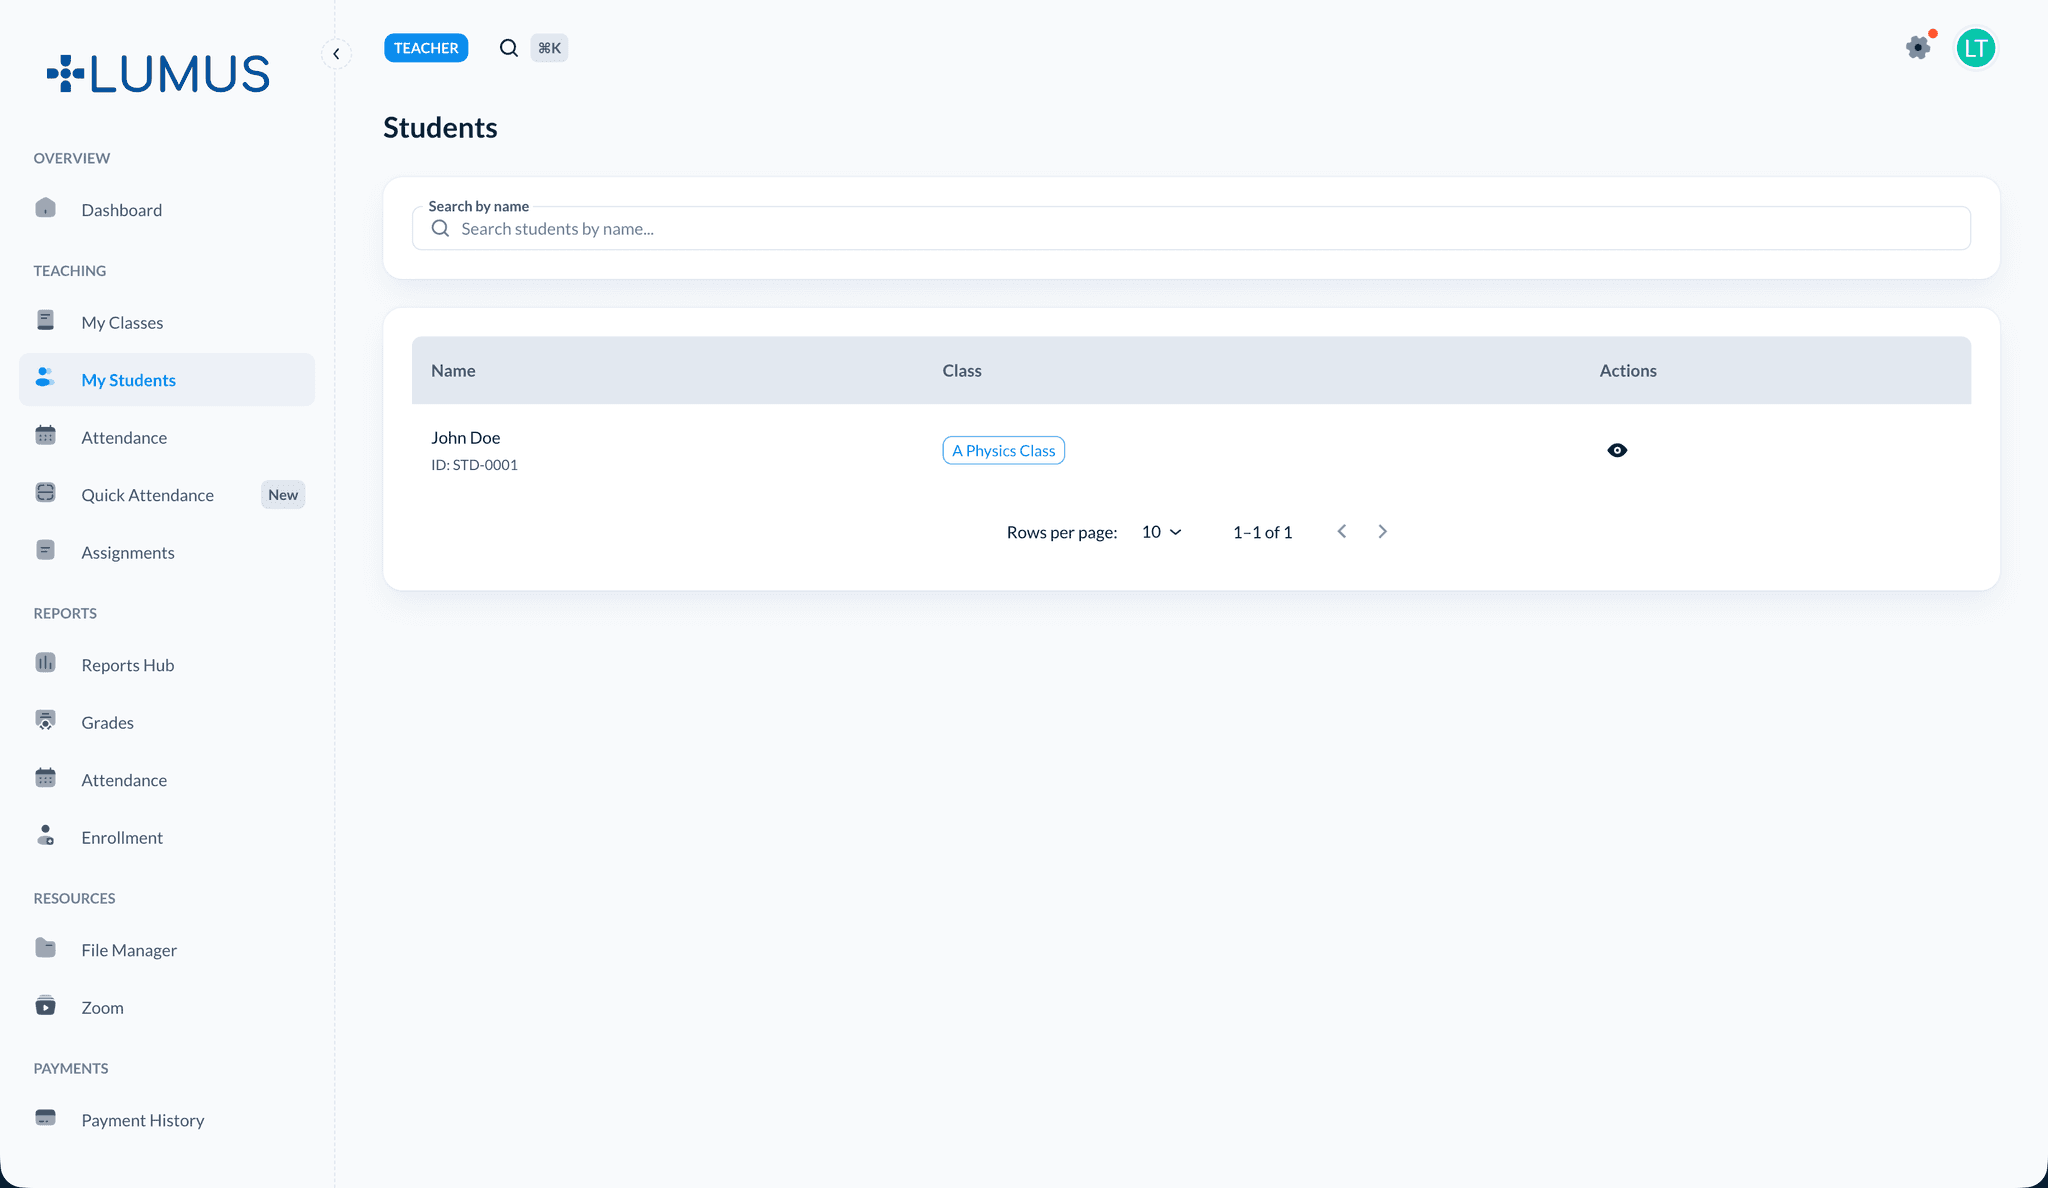Click the ID: STD-0001 text
The image size is (2048, 1188).
474,465
